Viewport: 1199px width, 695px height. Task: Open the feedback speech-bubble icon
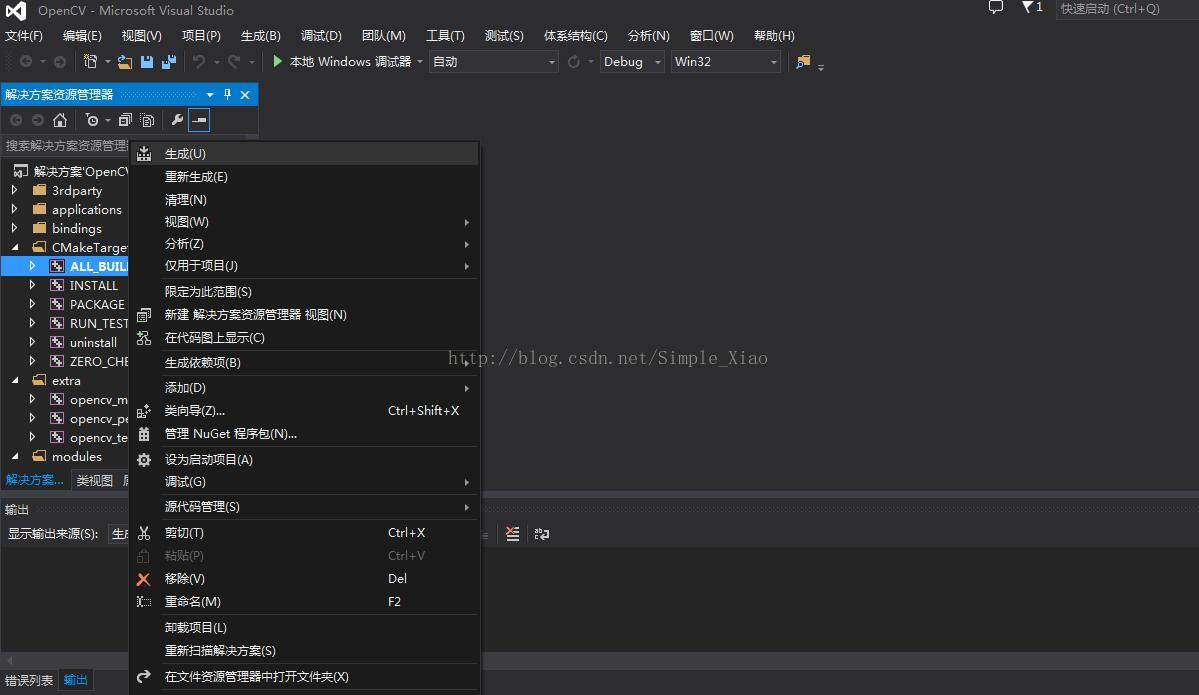pyautogui.click(x=996, y=8)
